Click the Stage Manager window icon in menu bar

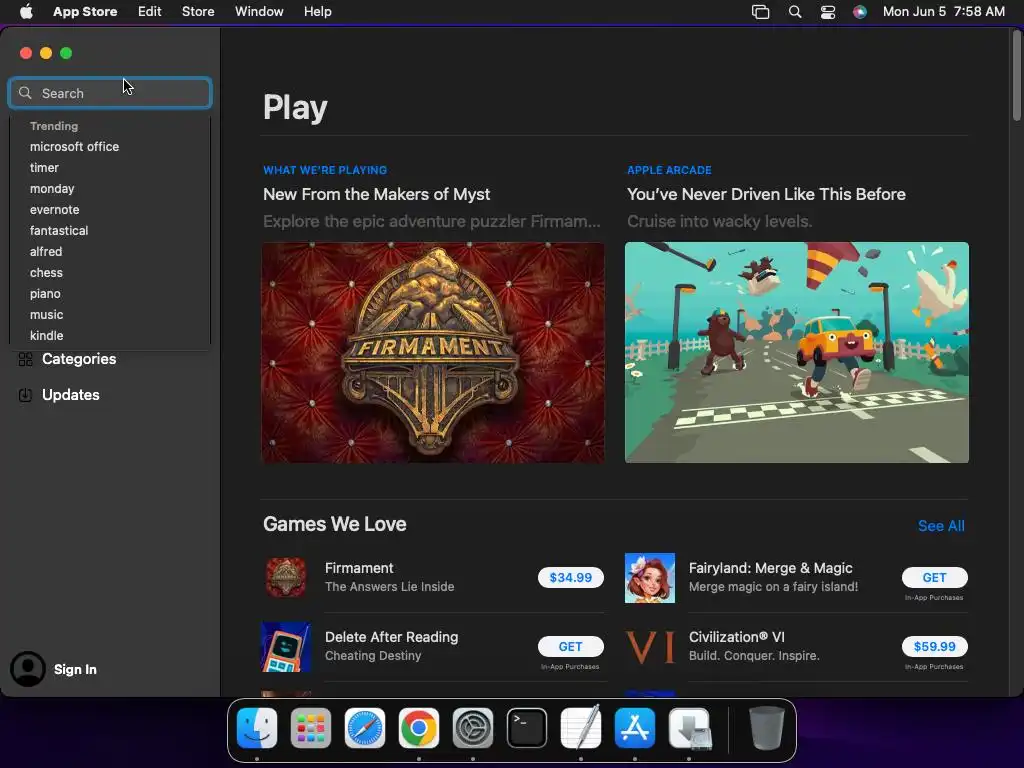(761, 12)
